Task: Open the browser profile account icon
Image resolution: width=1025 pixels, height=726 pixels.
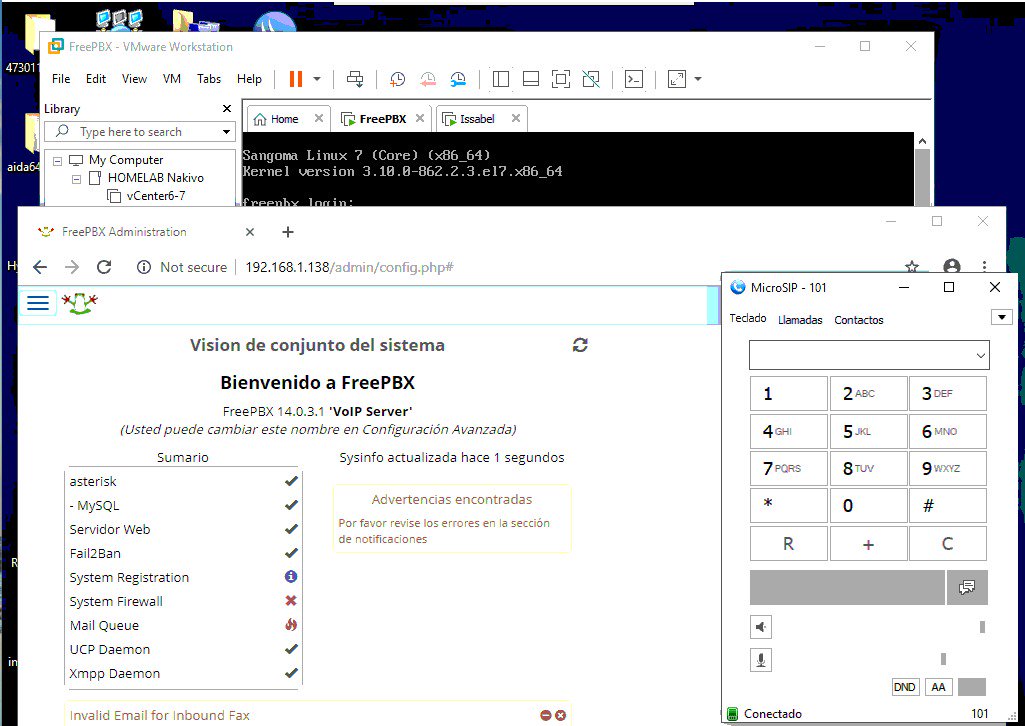Action: [952, 266]
